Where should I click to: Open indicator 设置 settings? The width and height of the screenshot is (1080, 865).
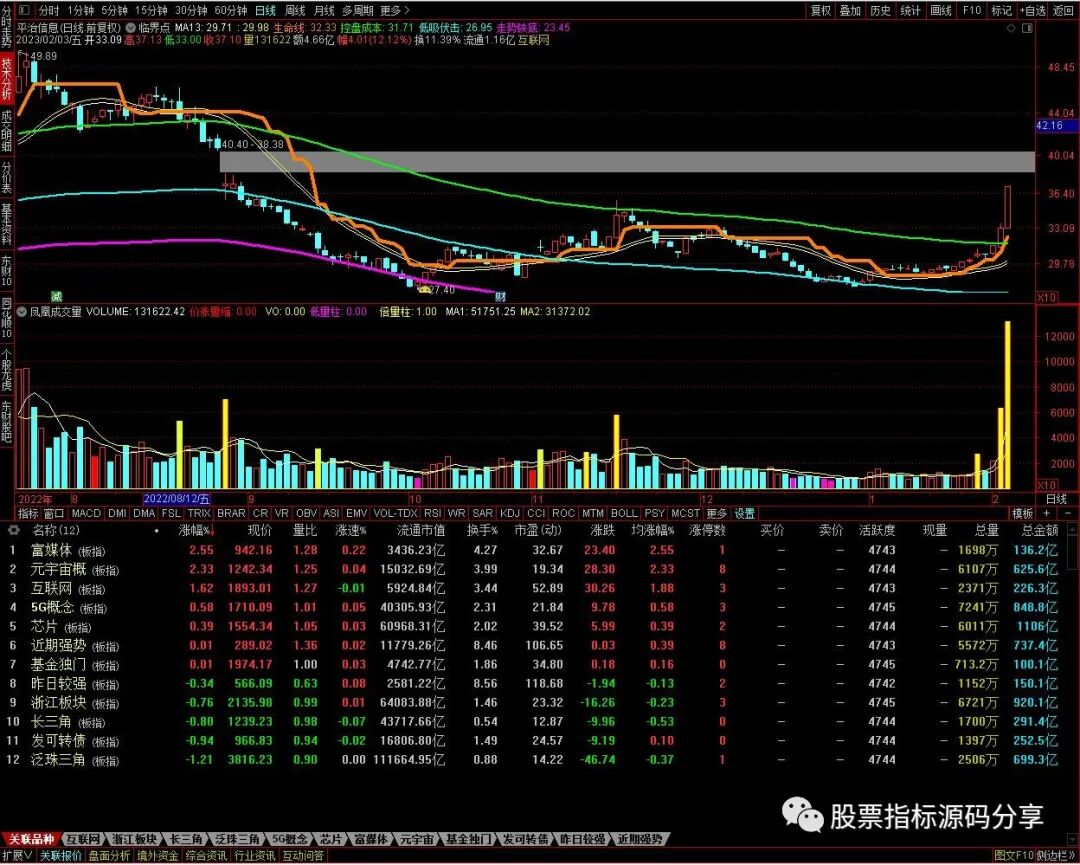[x=745, y=513]
